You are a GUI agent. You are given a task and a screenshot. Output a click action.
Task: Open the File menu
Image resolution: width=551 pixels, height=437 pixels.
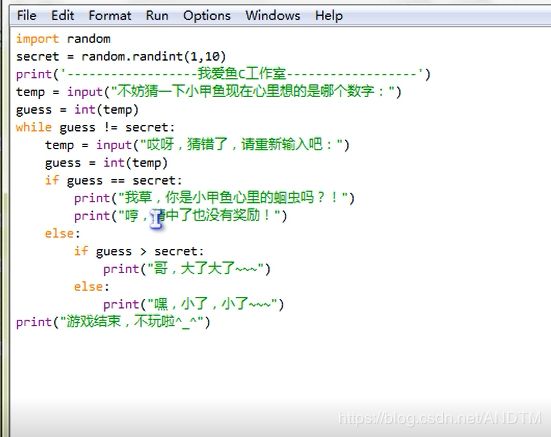pos(26,15)
